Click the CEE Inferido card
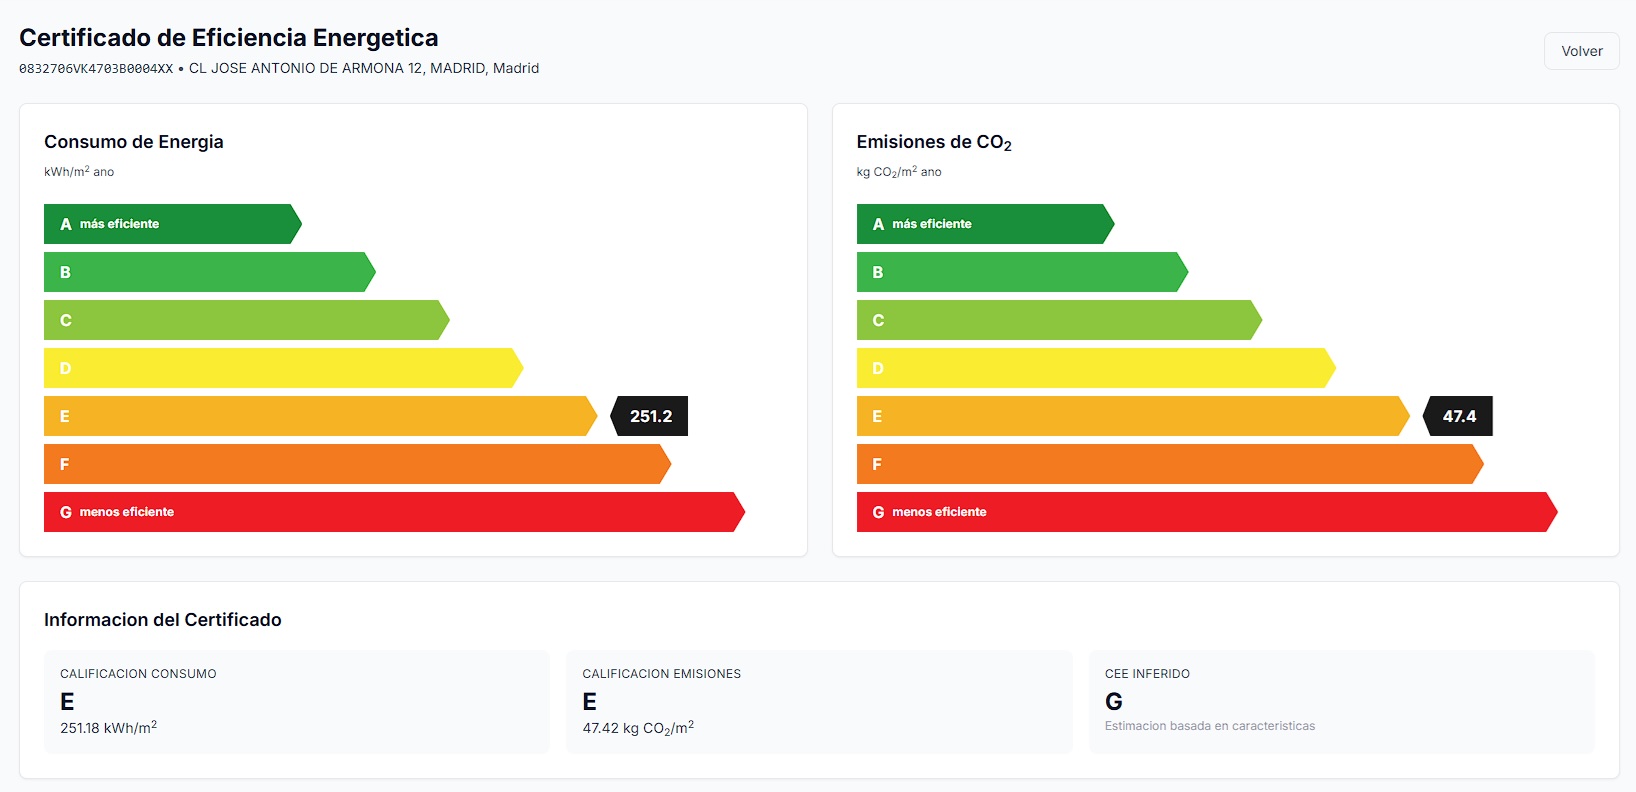Viewport: 1636px width, 792px height. click(1341, 701)
